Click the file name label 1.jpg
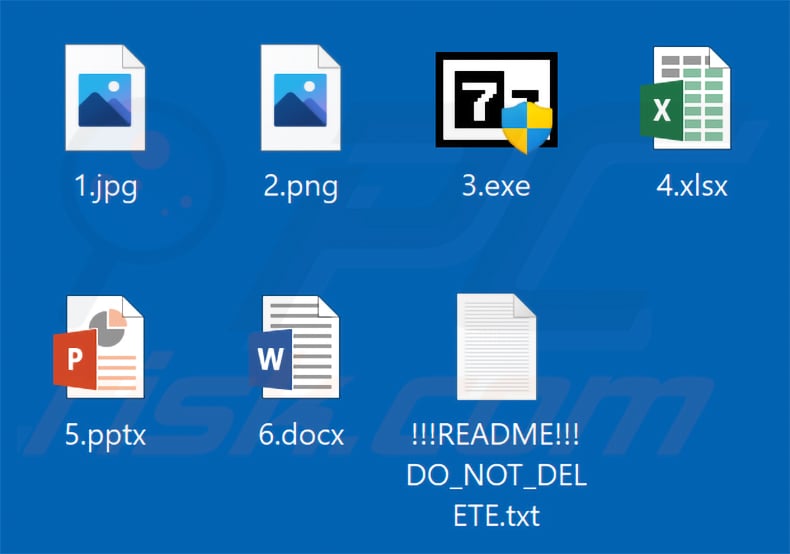This screenshot has height=554, width=790. (106, 187)
